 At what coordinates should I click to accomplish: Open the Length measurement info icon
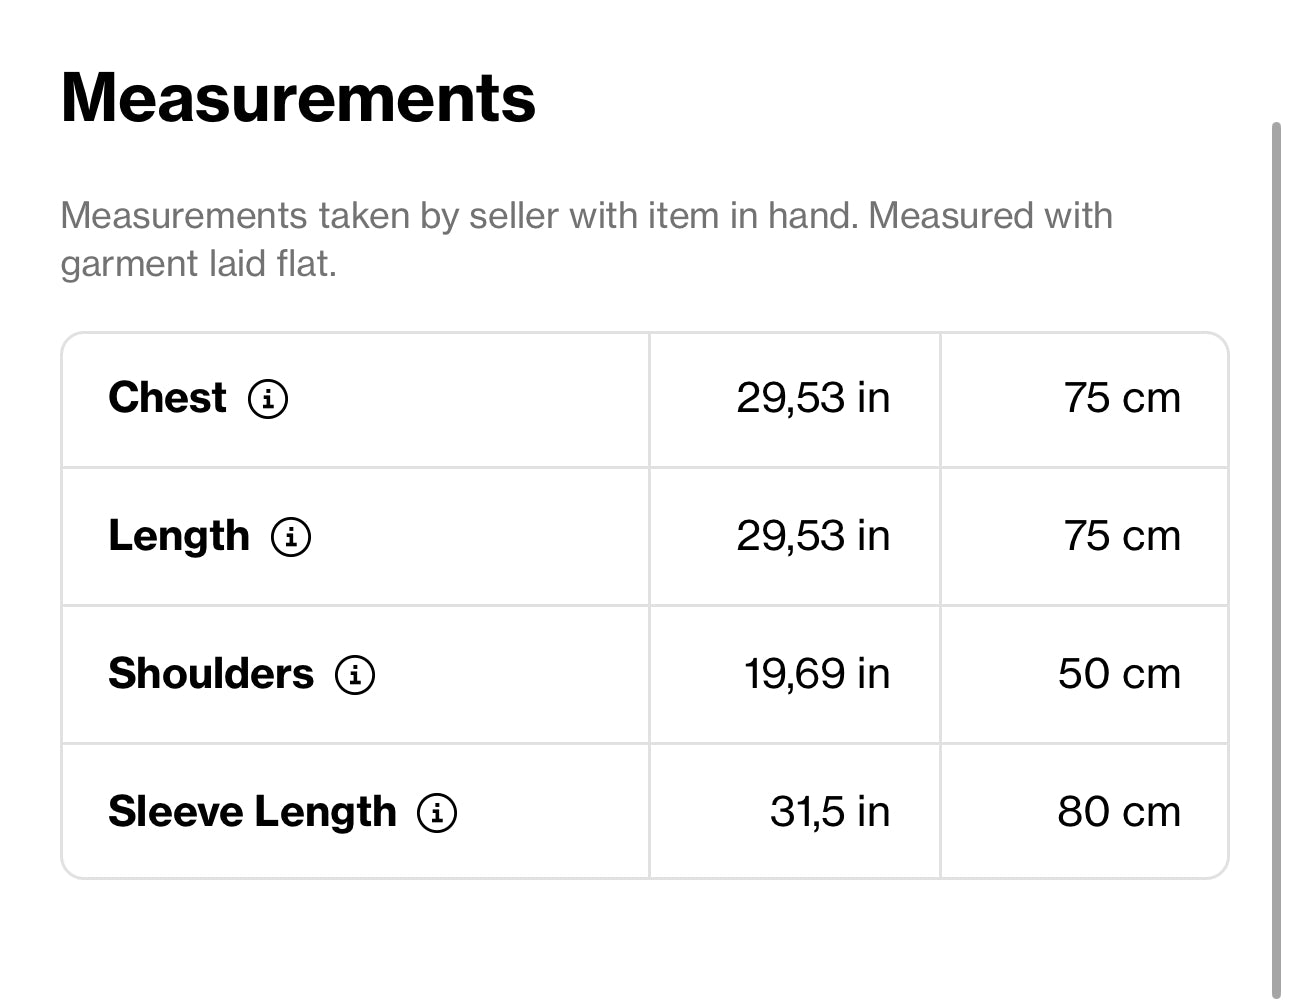tap(291, 537)
